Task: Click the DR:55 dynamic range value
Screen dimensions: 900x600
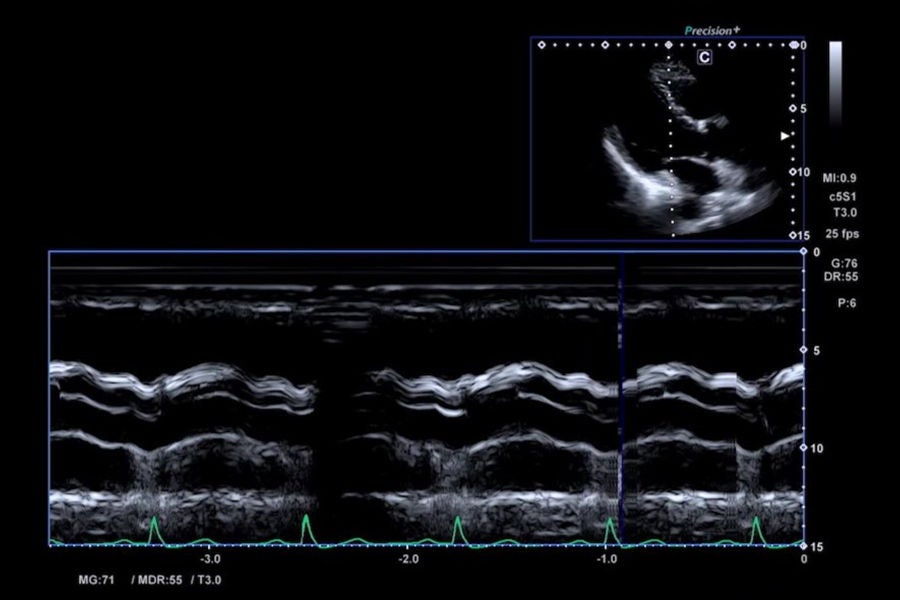Action: (x=841, y=277)
